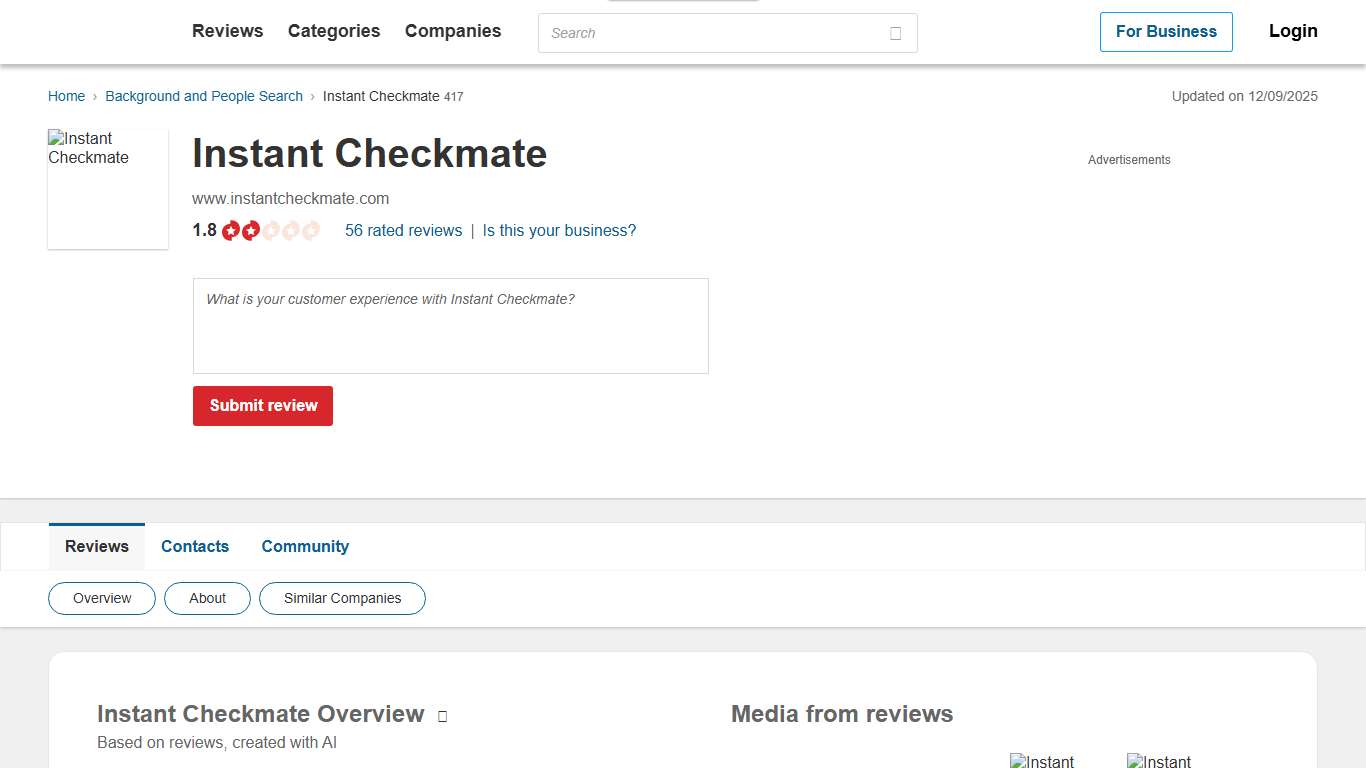
Task: Click the Submit review button
Action: [x=262, y=406]
